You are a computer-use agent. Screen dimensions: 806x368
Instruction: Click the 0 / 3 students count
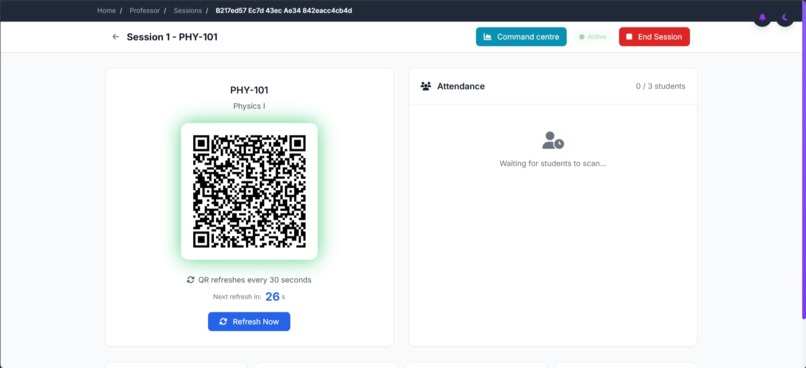pyautogui.click(x=661, y=86)
